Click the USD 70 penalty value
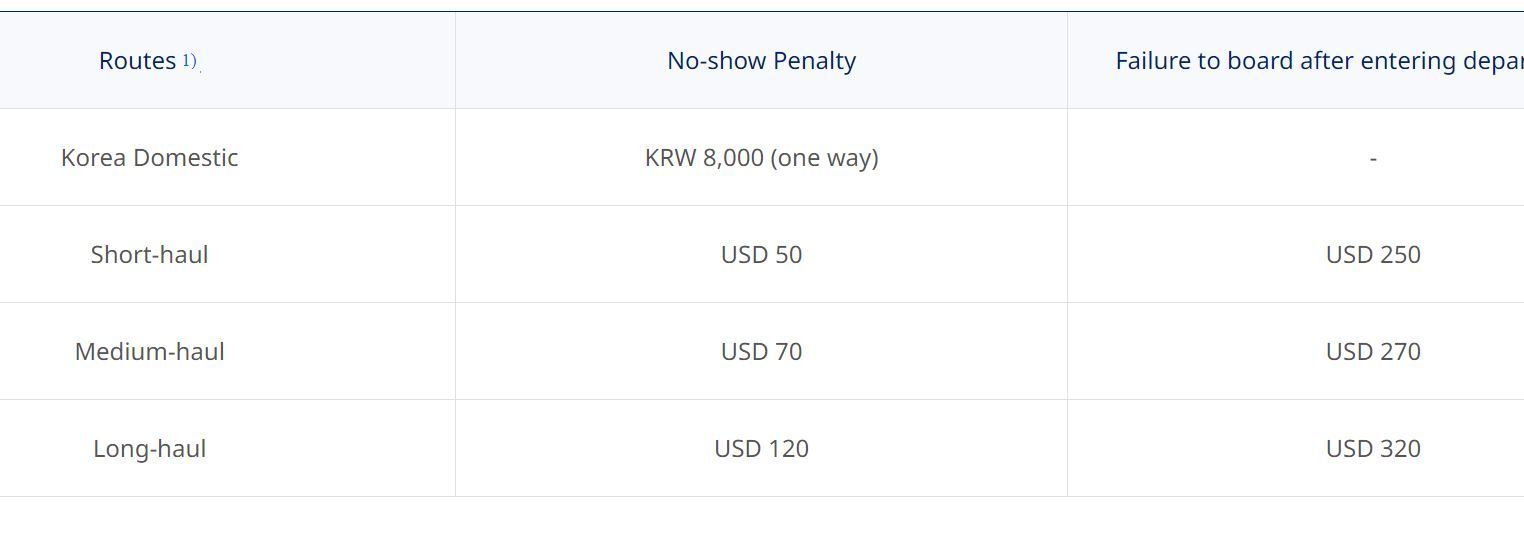Screen dimensions: 1524x552 click(761, 352)
